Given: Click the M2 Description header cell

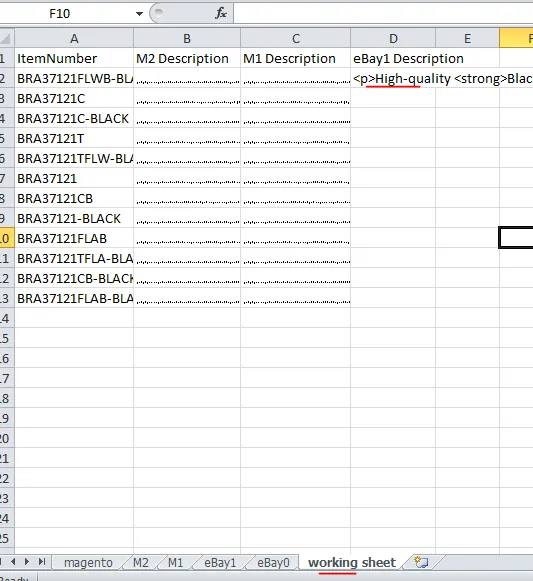Looking at the screenshot, I should 187,58.
